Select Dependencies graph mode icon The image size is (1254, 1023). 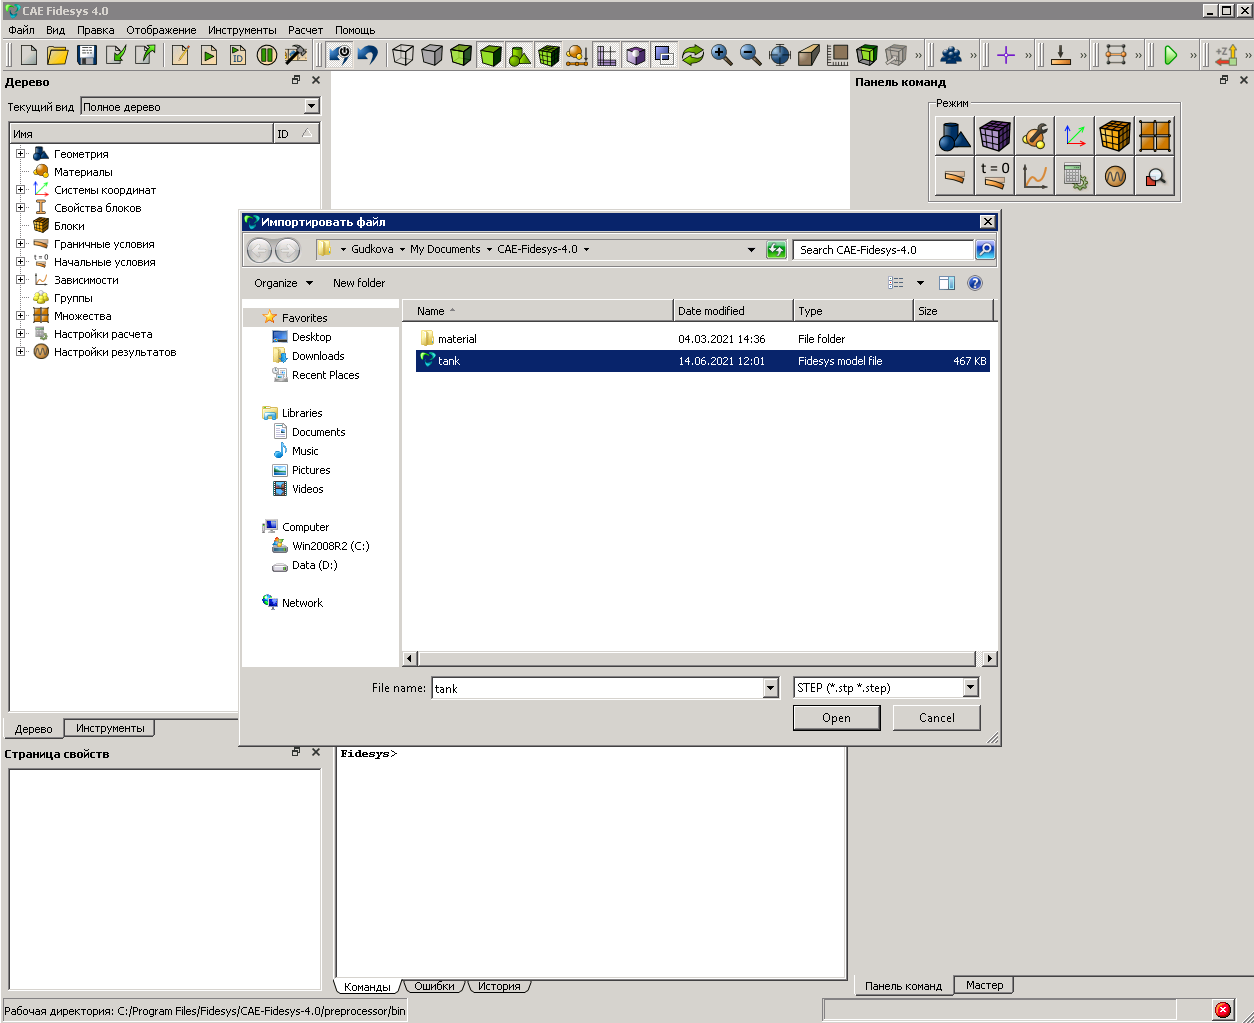click(1035, 176)
